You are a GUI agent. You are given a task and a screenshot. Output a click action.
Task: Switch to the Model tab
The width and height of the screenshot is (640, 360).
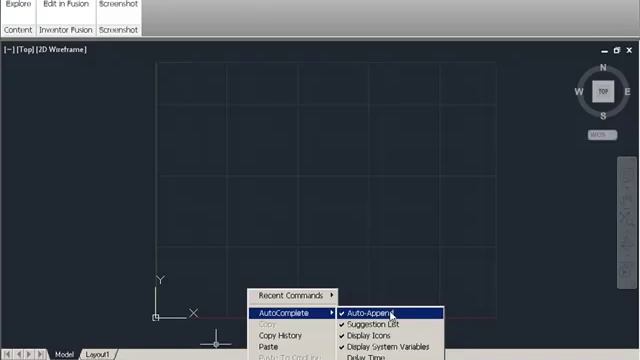[x=64, y=354]
